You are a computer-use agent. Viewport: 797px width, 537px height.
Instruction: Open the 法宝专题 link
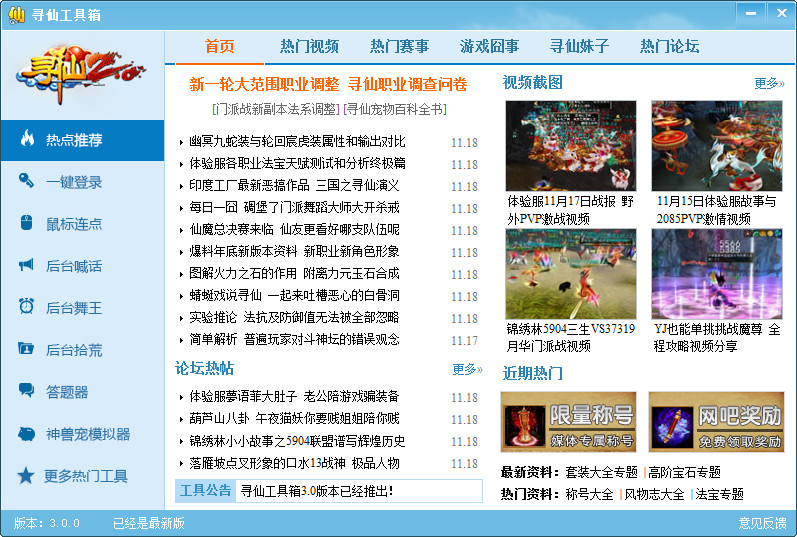click(719, 494)
